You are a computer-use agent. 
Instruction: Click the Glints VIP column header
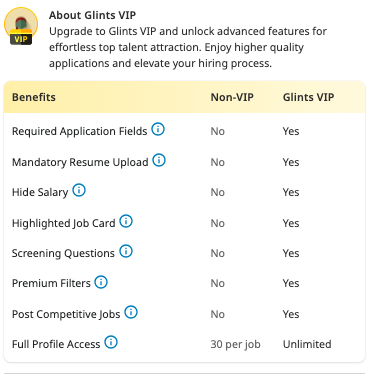coord(308,97)
